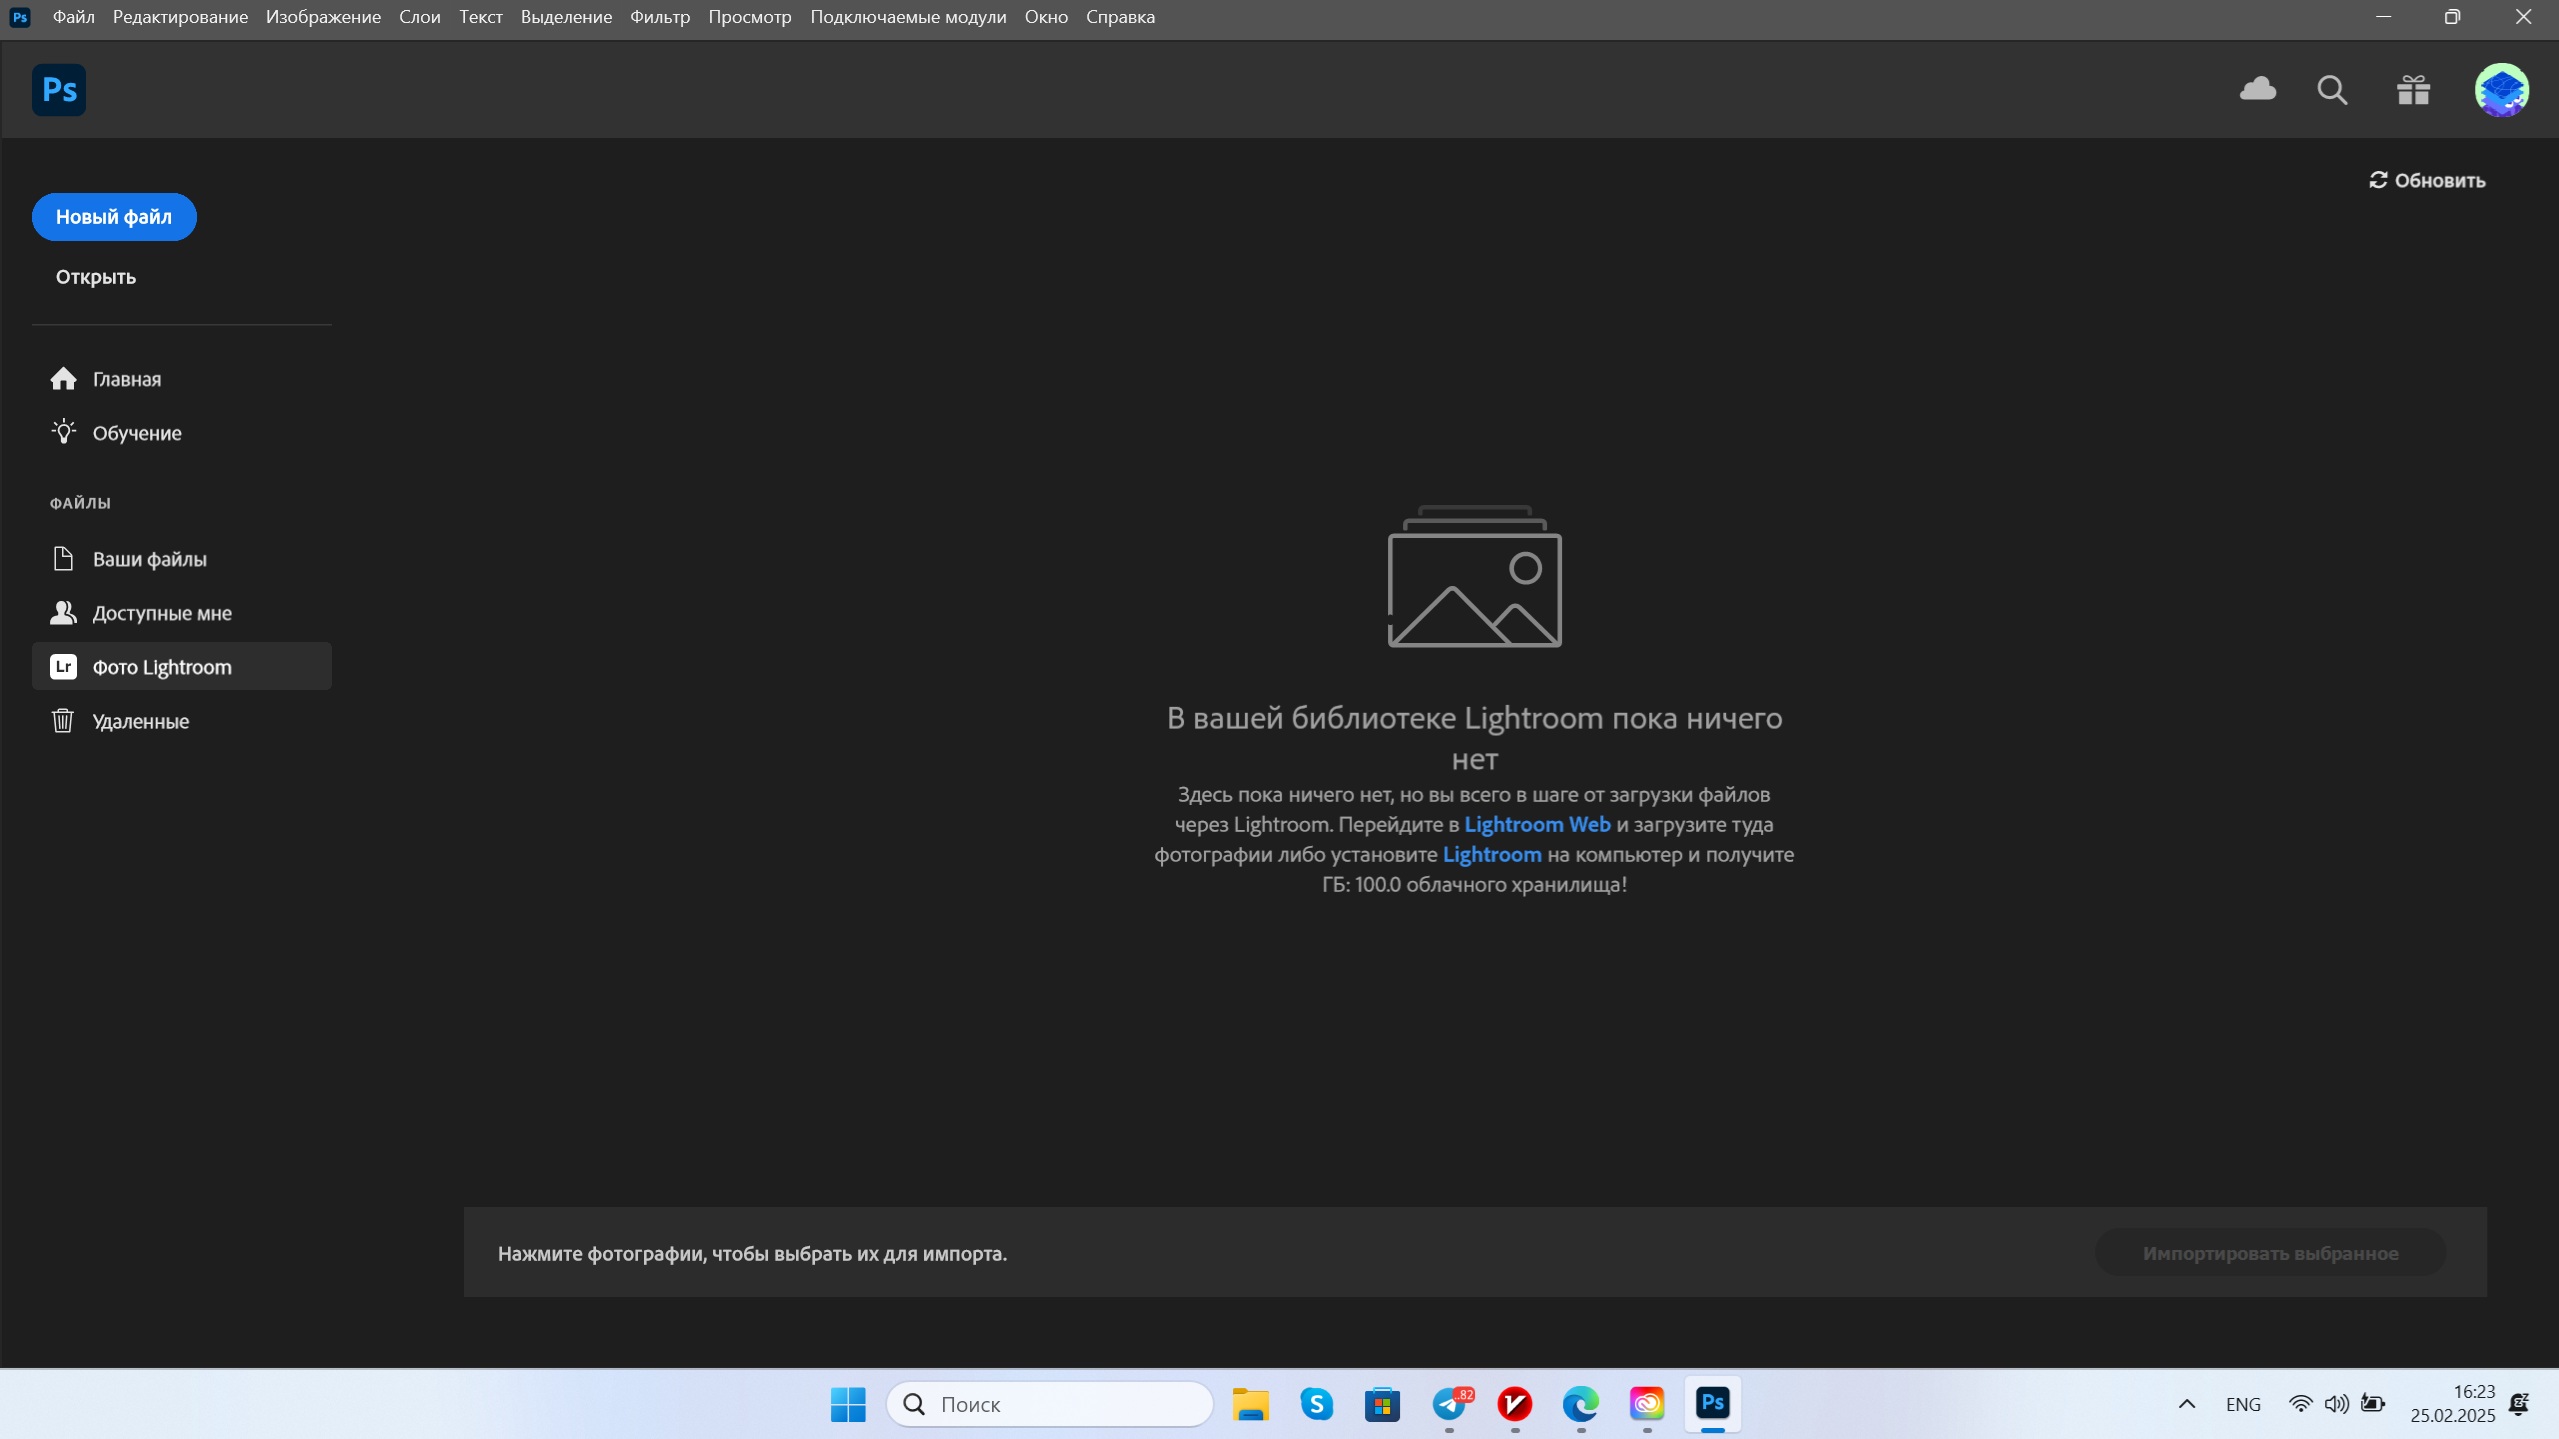Open Skype from the taskbar
This screenshot has width=2559, height=1439.
coord(1316,1404)
